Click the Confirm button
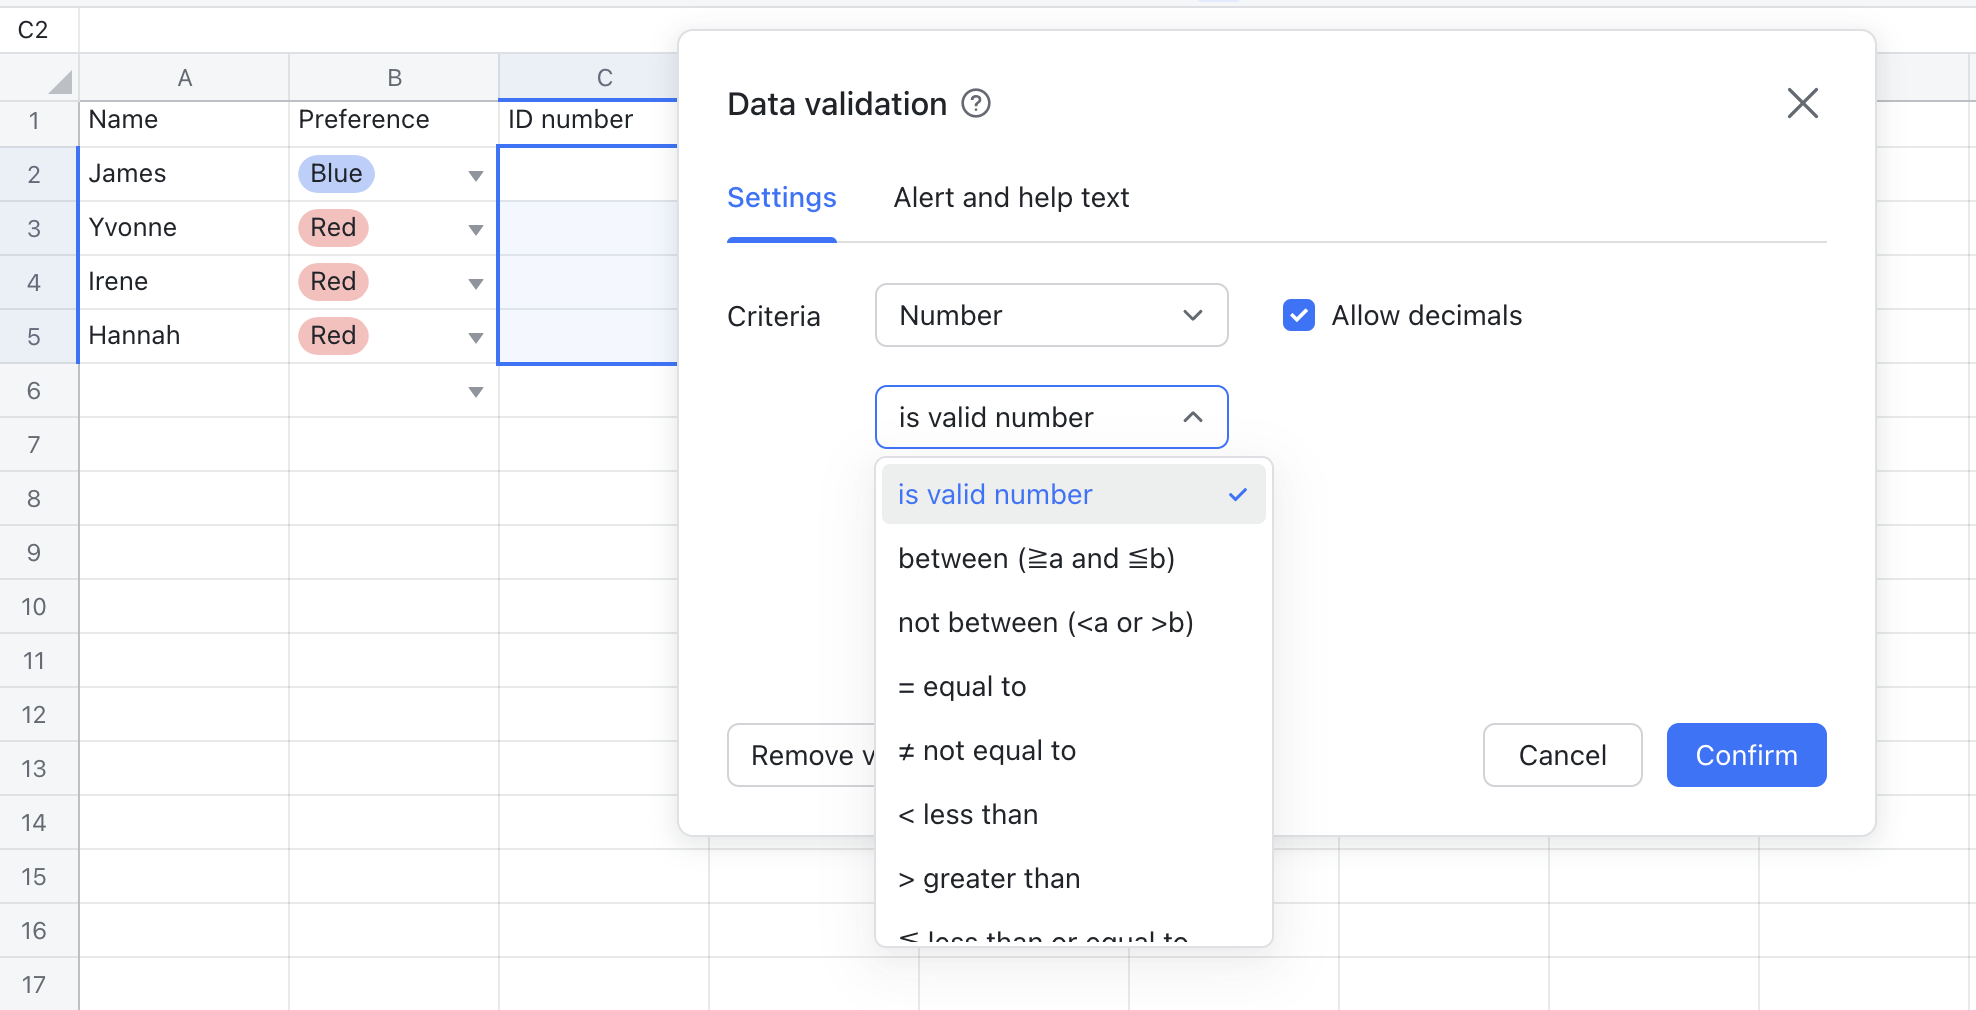Viewport: 1976px width, 1010px height. [1745, 755]
